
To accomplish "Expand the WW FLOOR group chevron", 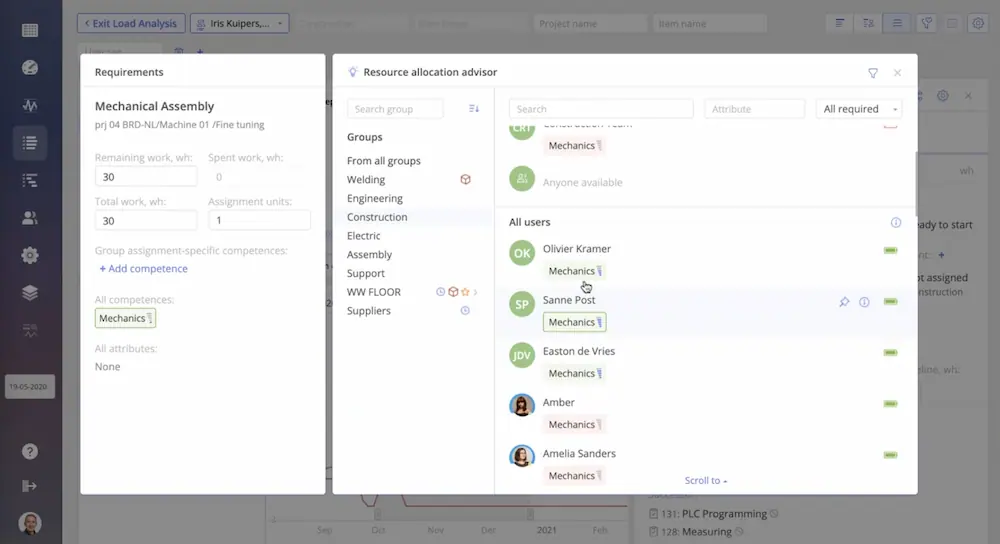I will coord(476,292).
